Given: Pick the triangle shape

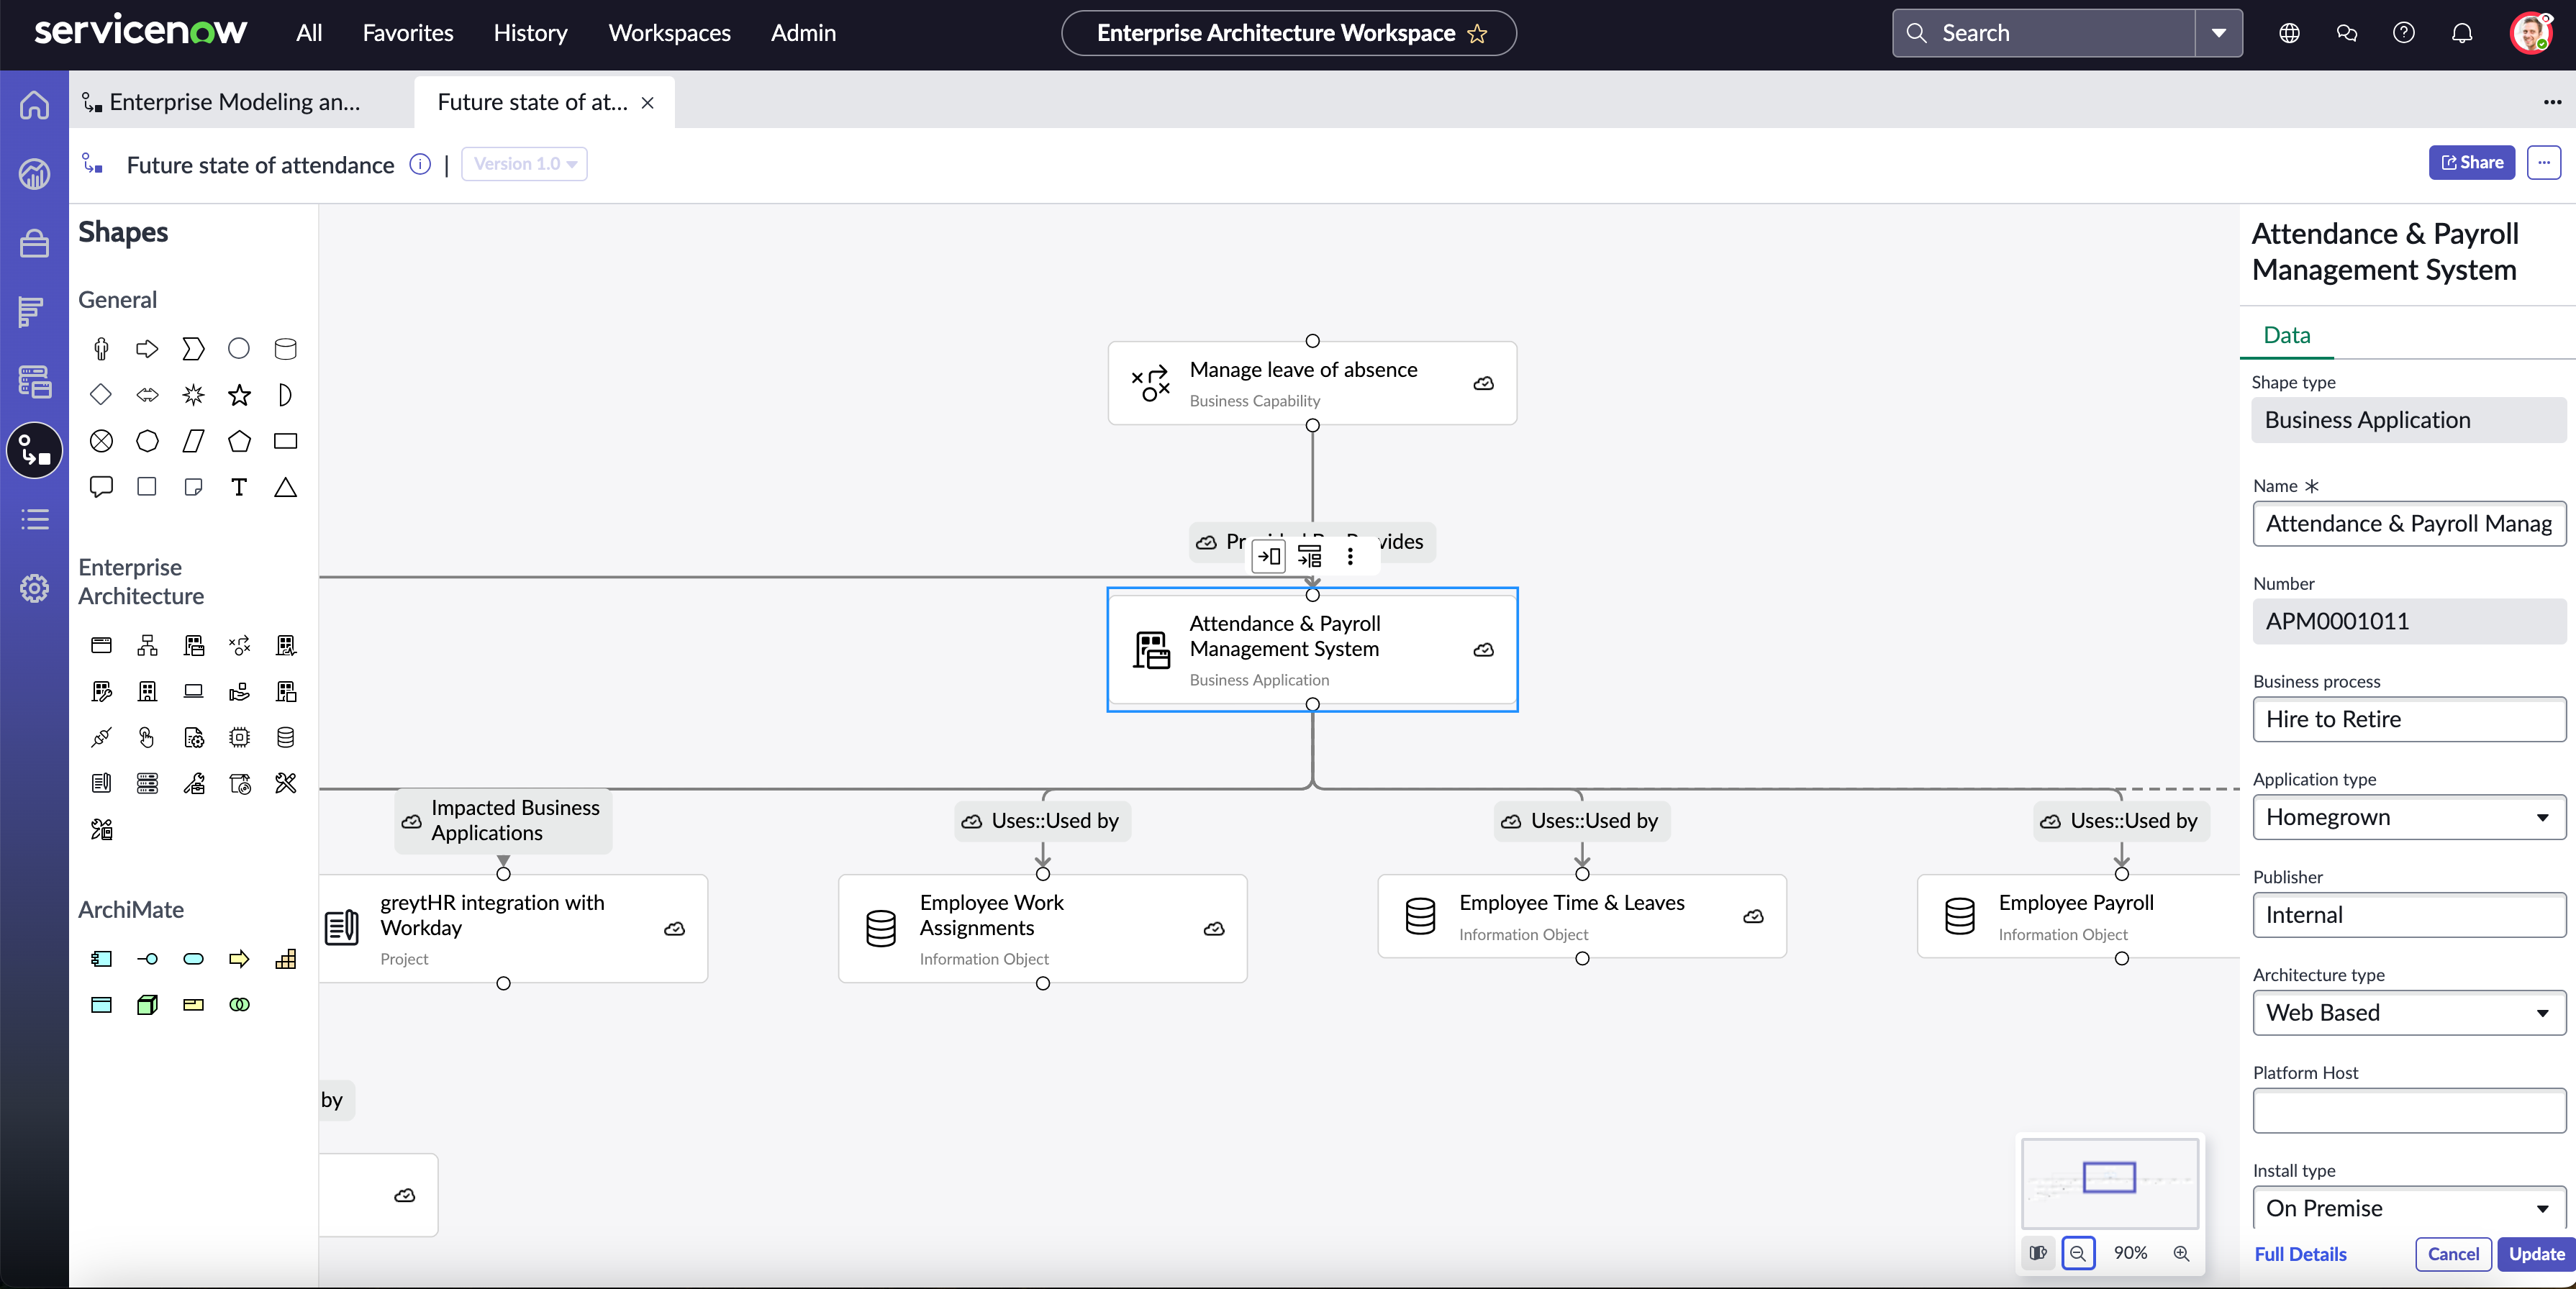Looking at the screenshot, I should 285,487.
